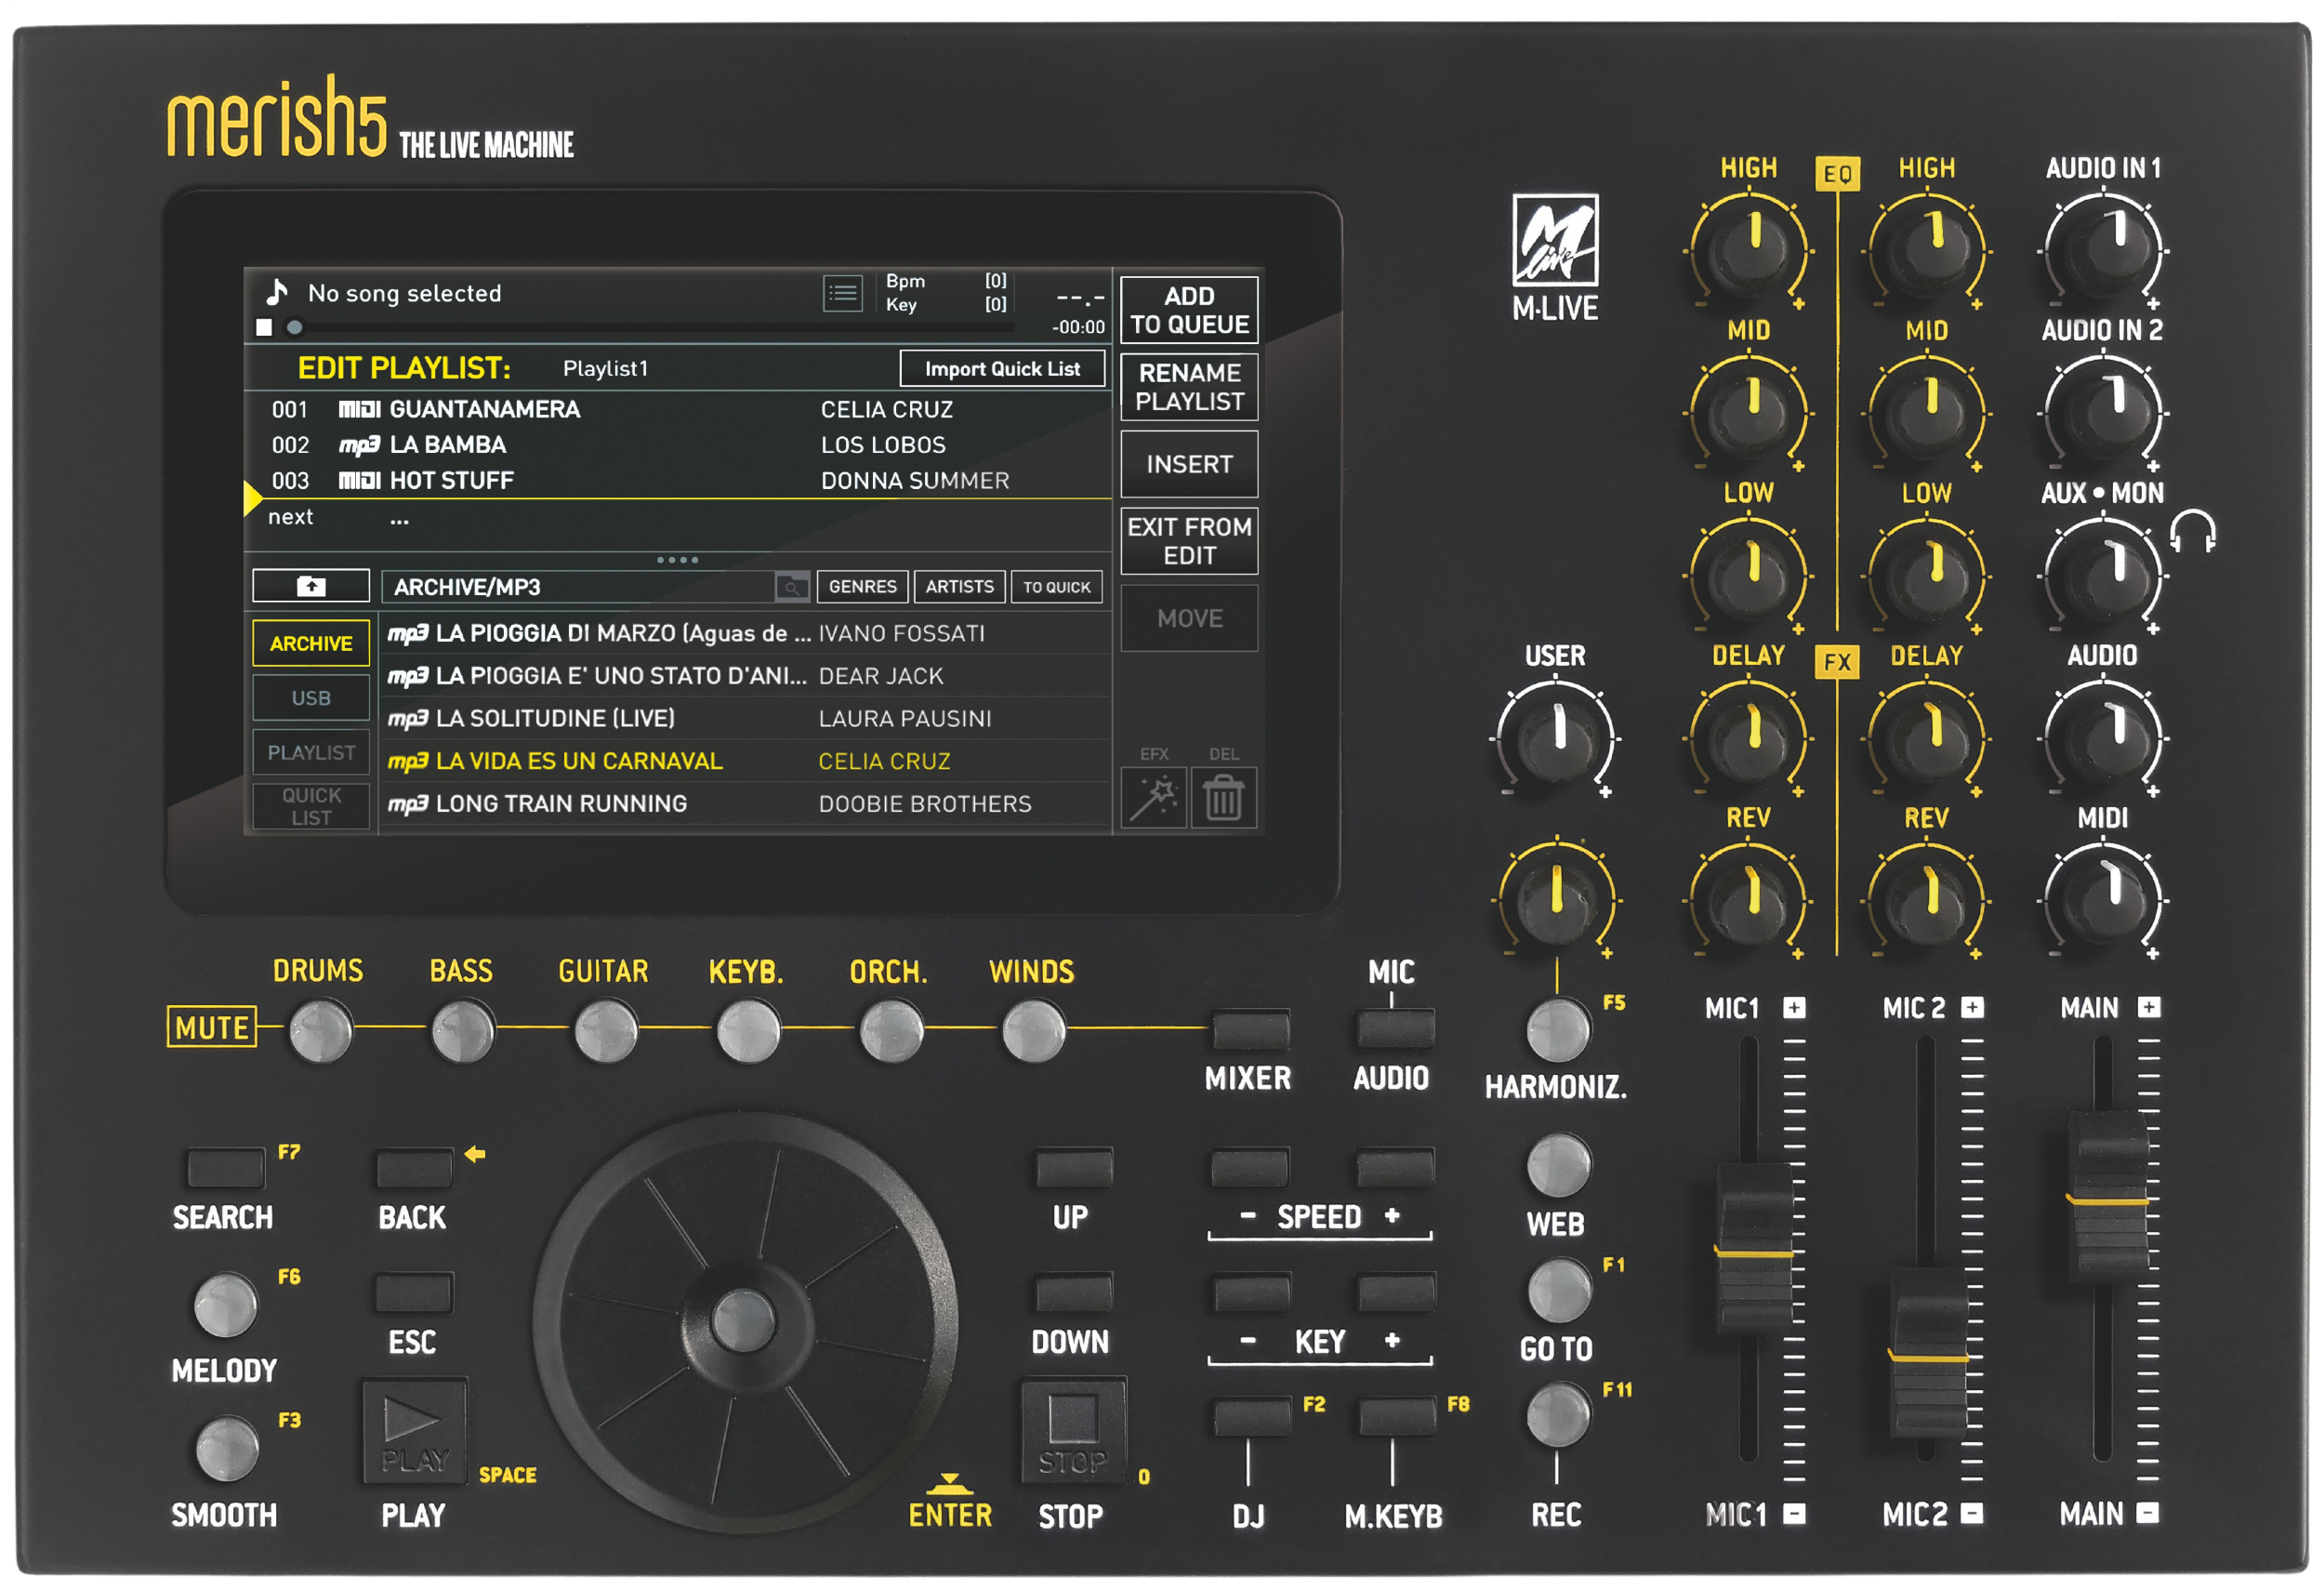Click the MIXER button
Screen dimensions: 2324x1590
(1250, 1030)
